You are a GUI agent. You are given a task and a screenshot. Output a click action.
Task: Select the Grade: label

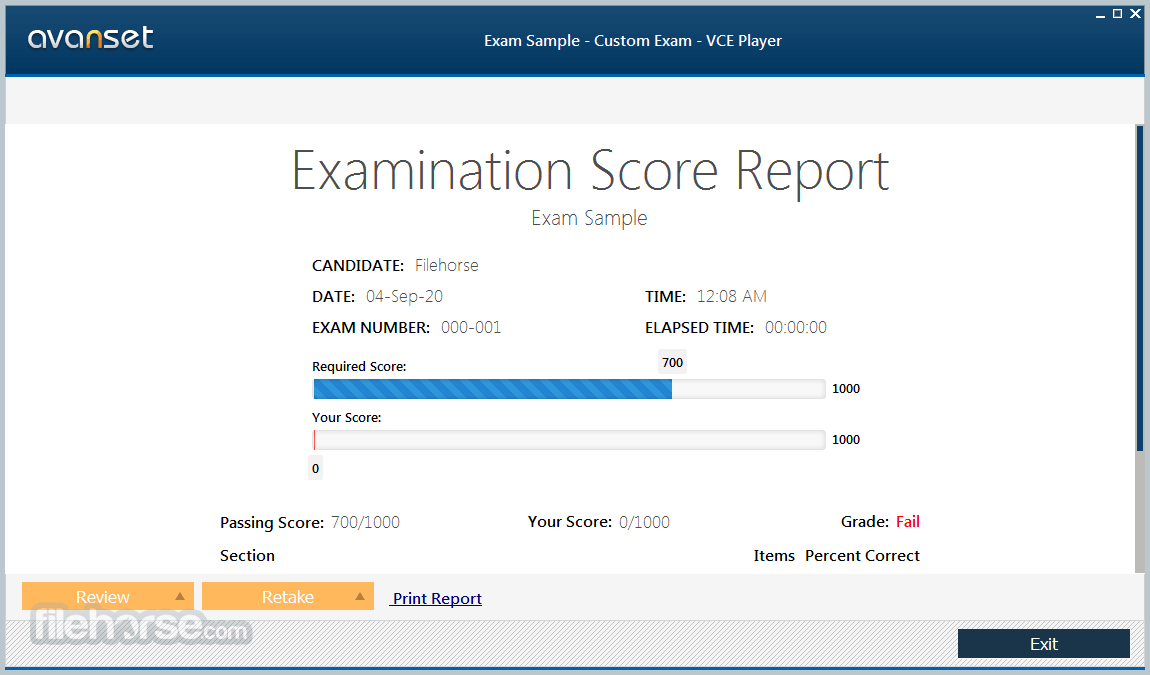click(865, 522)
